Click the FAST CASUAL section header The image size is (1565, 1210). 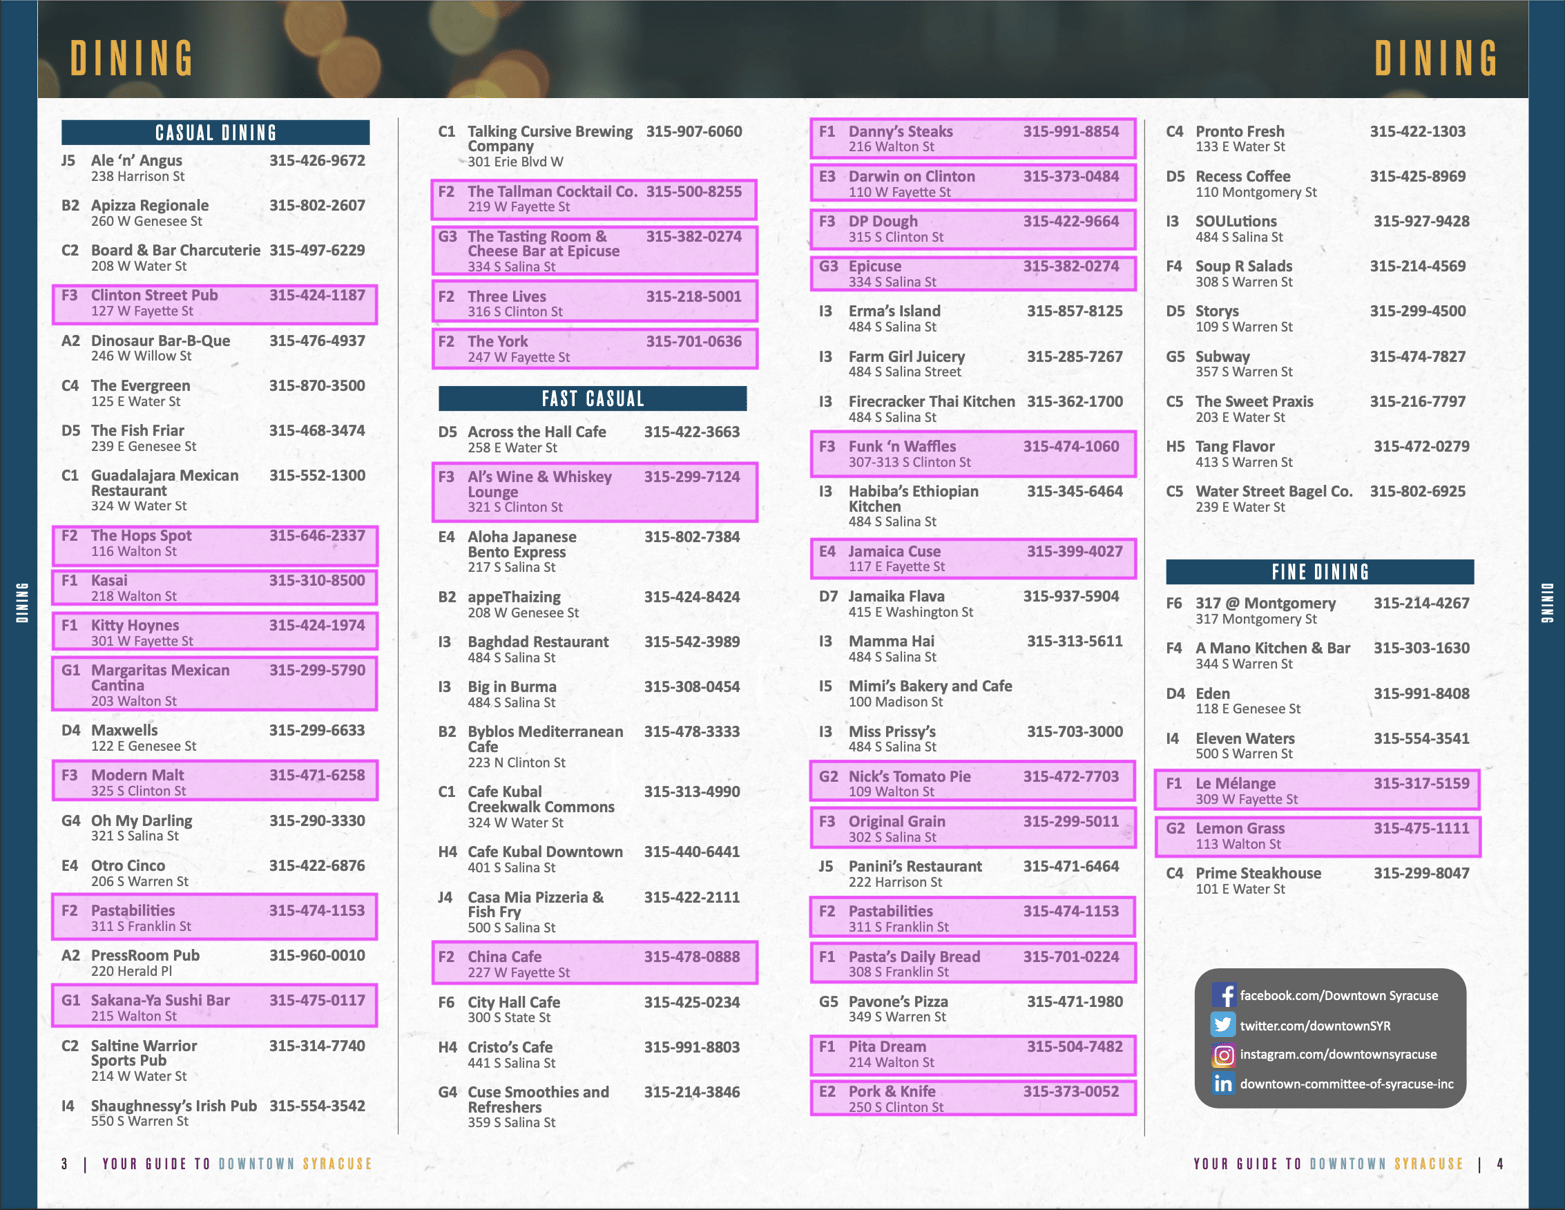coord(592,399)
